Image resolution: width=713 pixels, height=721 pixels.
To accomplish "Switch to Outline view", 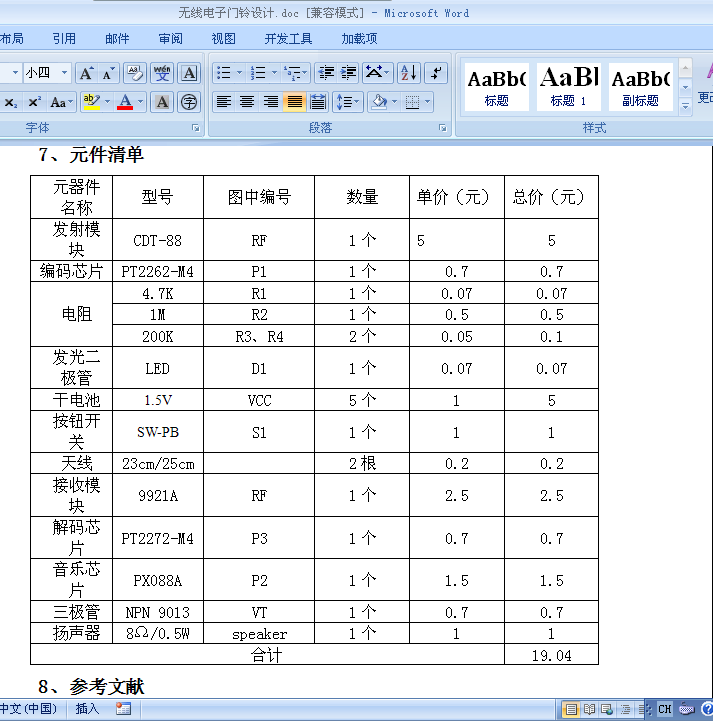I will [625, 710].
